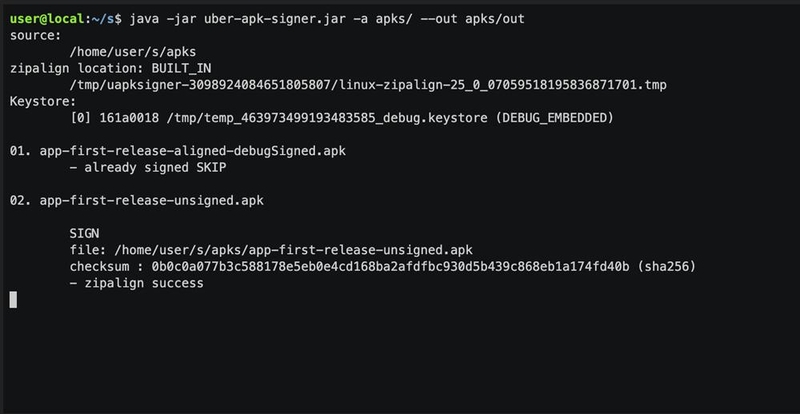The width and height of the screenshot is (800, 414).
Task: Click the zipalign success message
Action: pos(136,283)
